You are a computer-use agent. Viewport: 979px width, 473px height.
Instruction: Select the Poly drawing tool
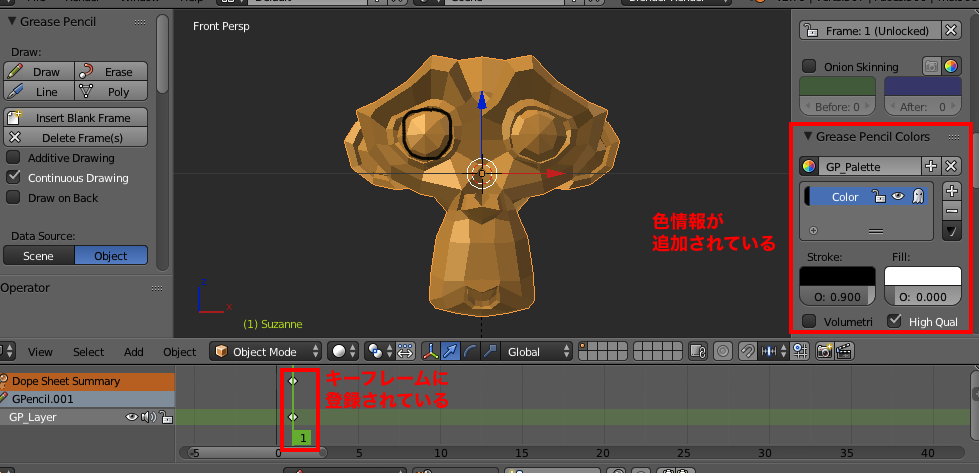(x=111, y=92)
